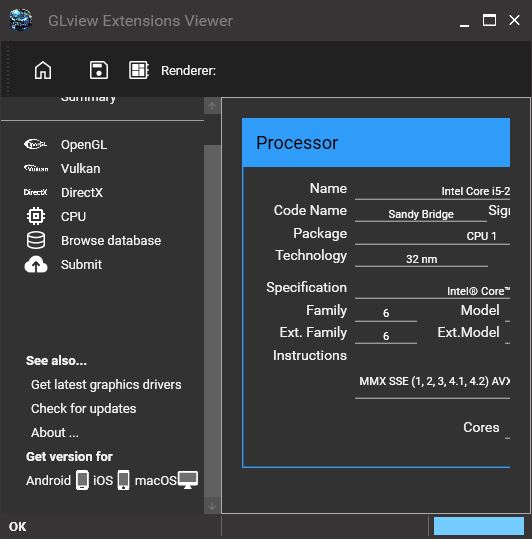The width and height of the screenshot is (532, 539).
Task: Click the CPU chip icon
Action: tap(36, 216)
